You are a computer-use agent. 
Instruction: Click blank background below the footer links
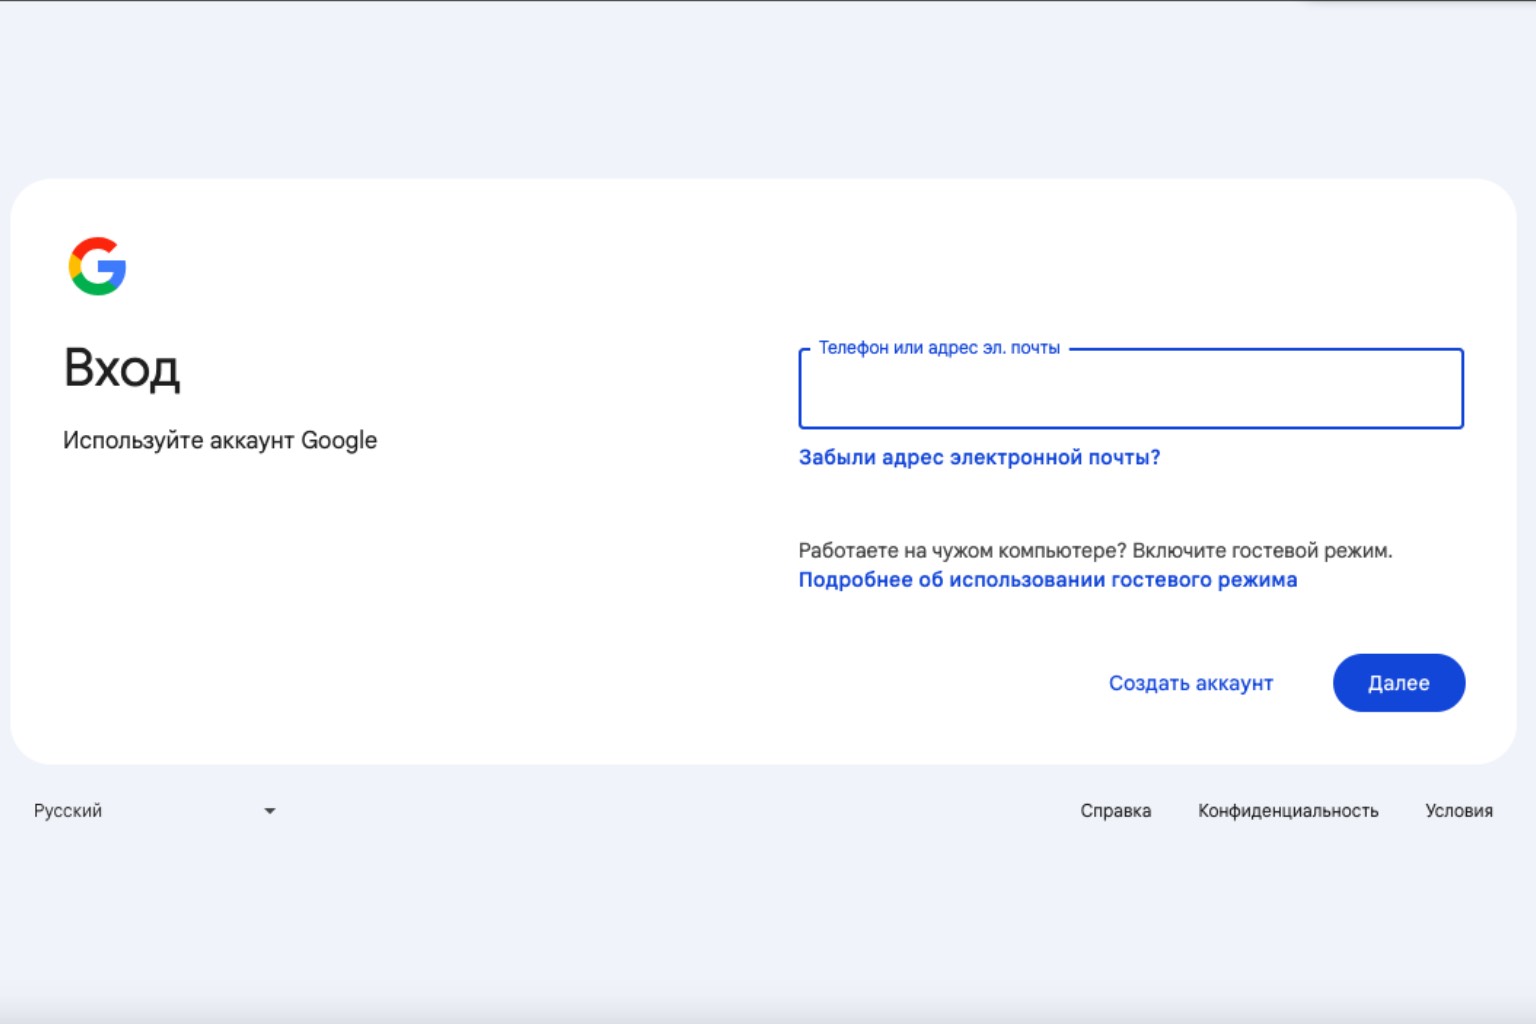point(768,920)
